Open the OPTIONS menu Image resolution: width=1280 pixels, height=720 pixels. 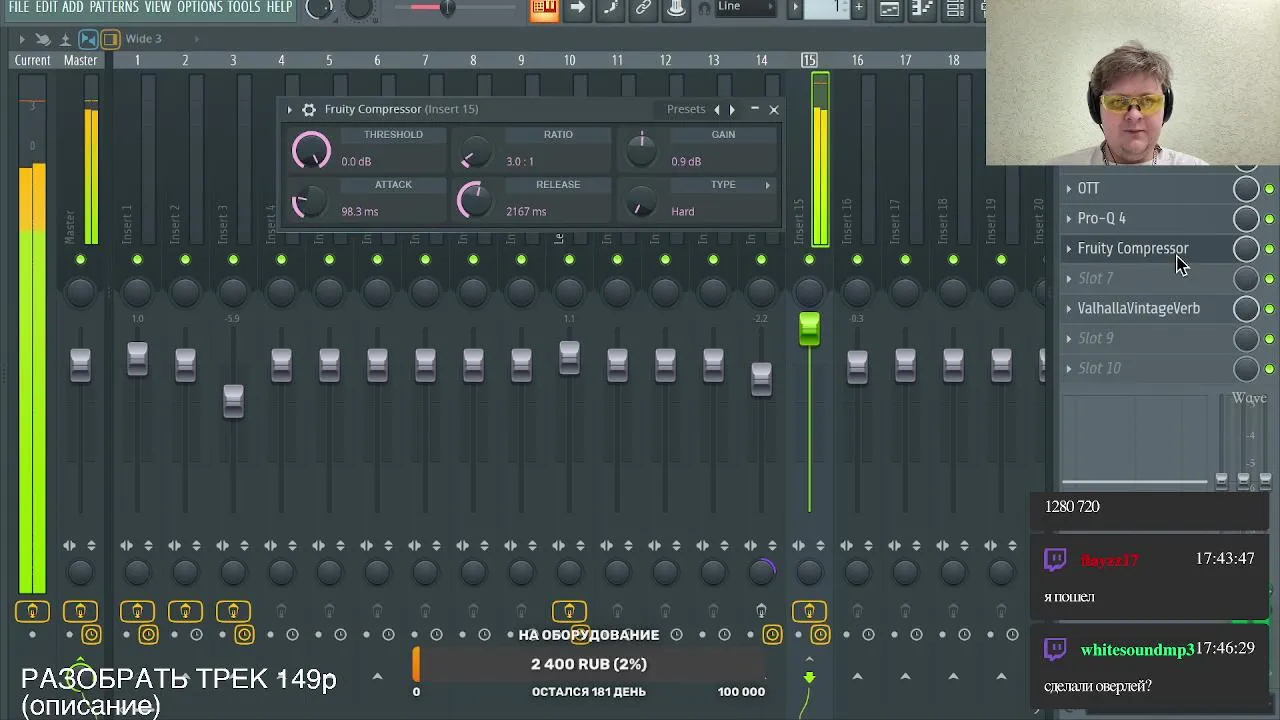[x=200, y=7]
